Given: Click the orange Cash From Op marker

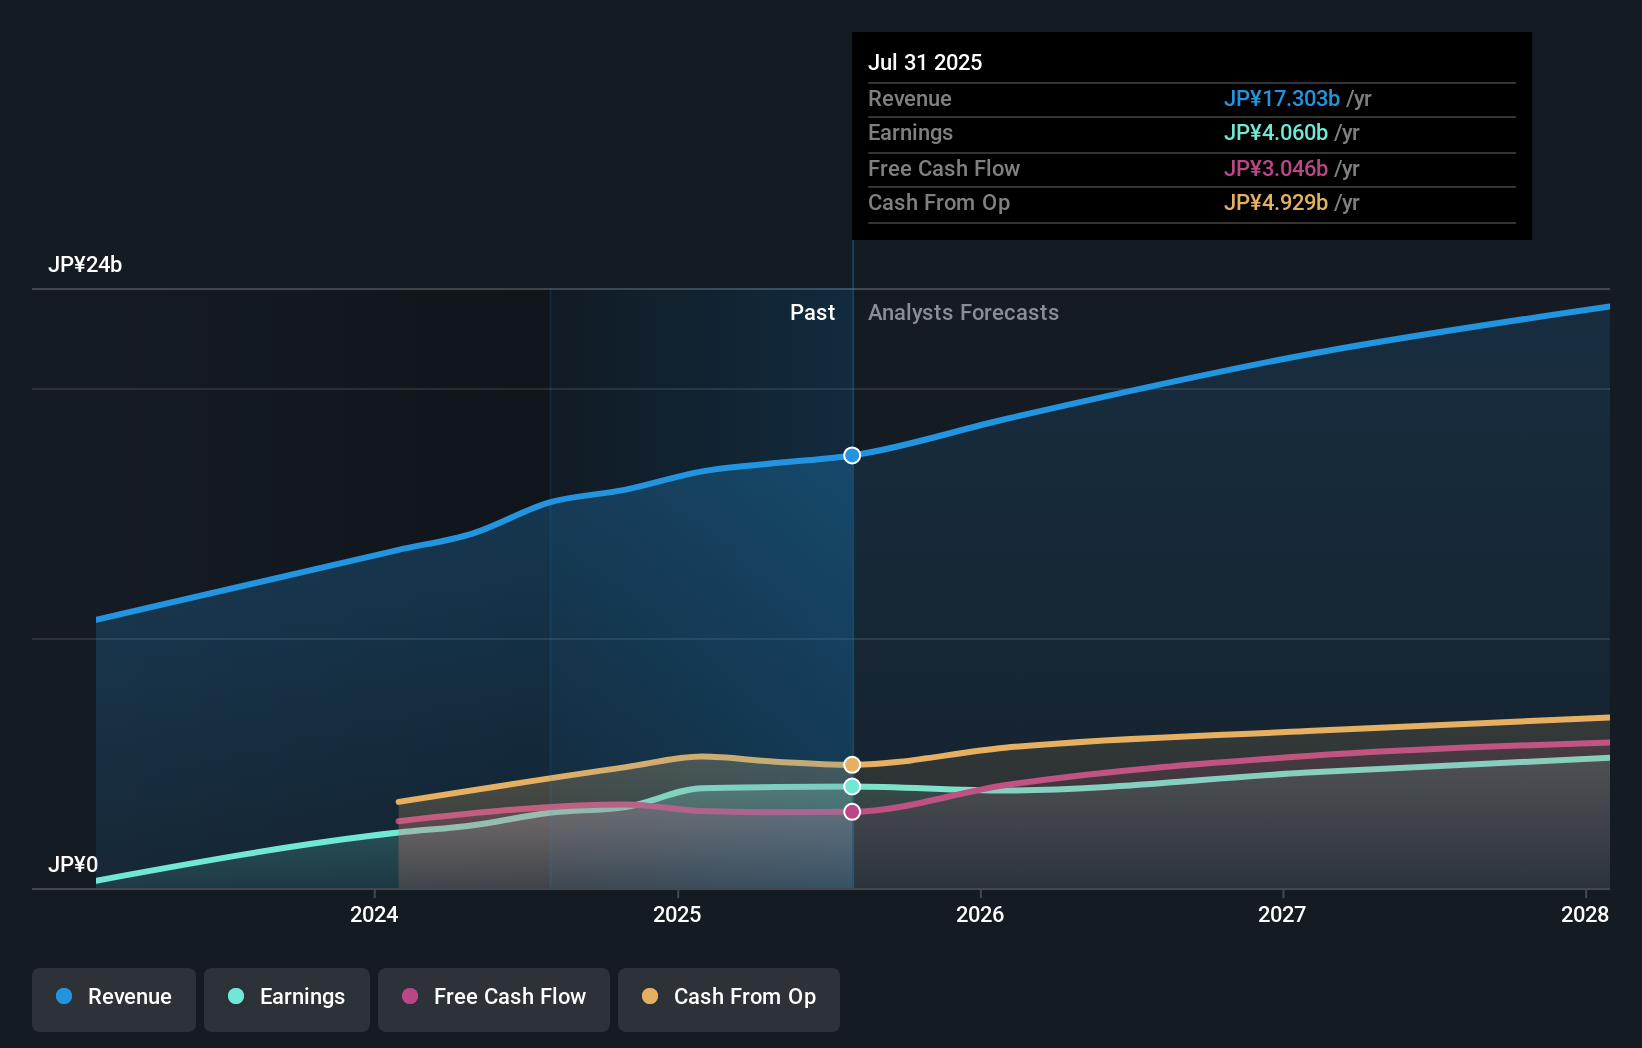Looking at the screenshot, I should click(x=852, y=763).
